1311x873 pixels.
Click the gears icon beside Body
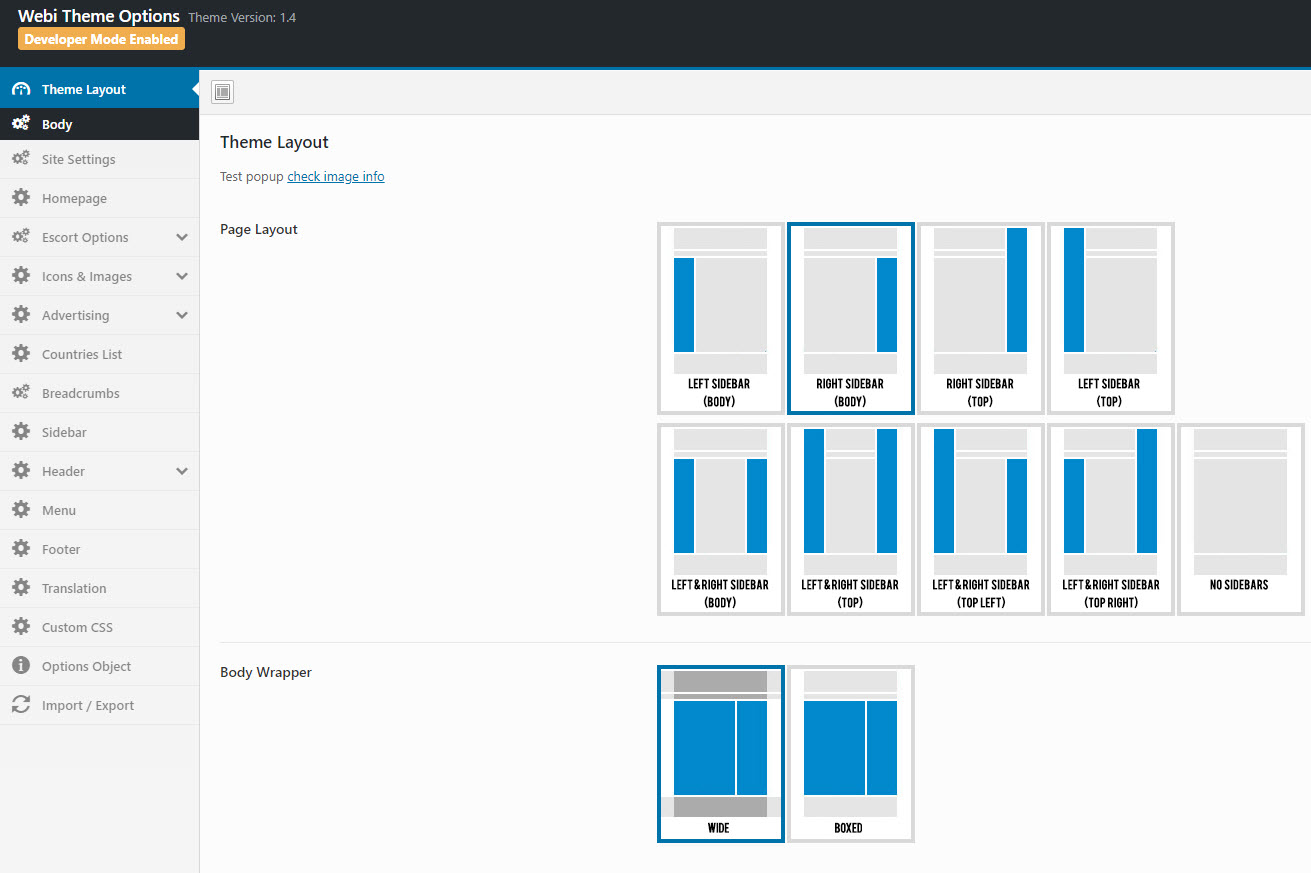21,124
